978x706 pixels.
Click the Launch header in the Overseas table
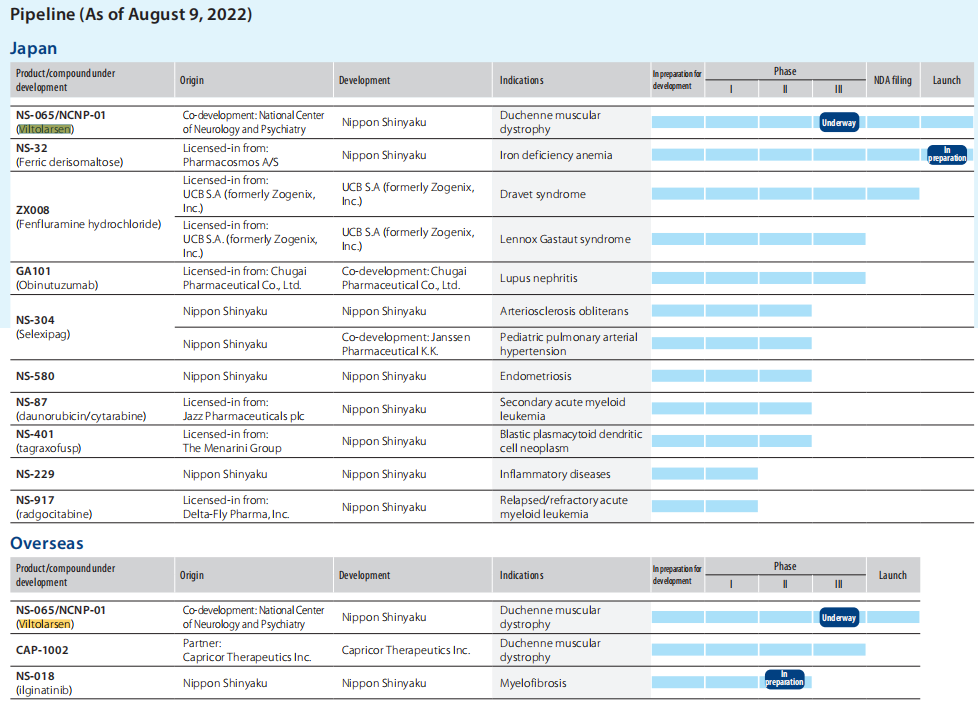coord(892,575)
